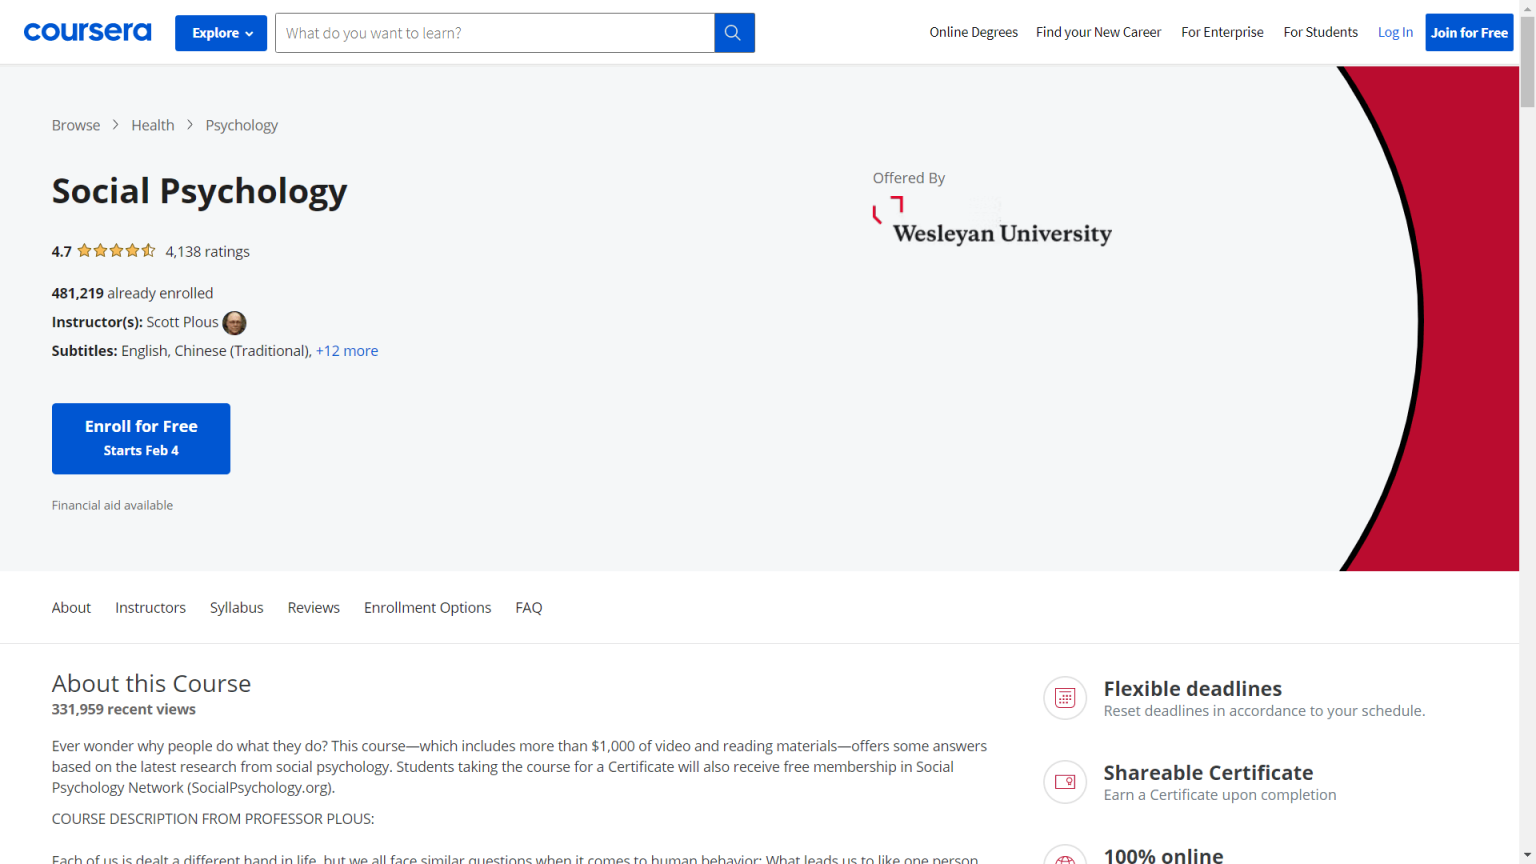The height and width of the screenshot is (864, 1536).
Task: Expand the +12 more subtitles list
Action: (347, 351)
